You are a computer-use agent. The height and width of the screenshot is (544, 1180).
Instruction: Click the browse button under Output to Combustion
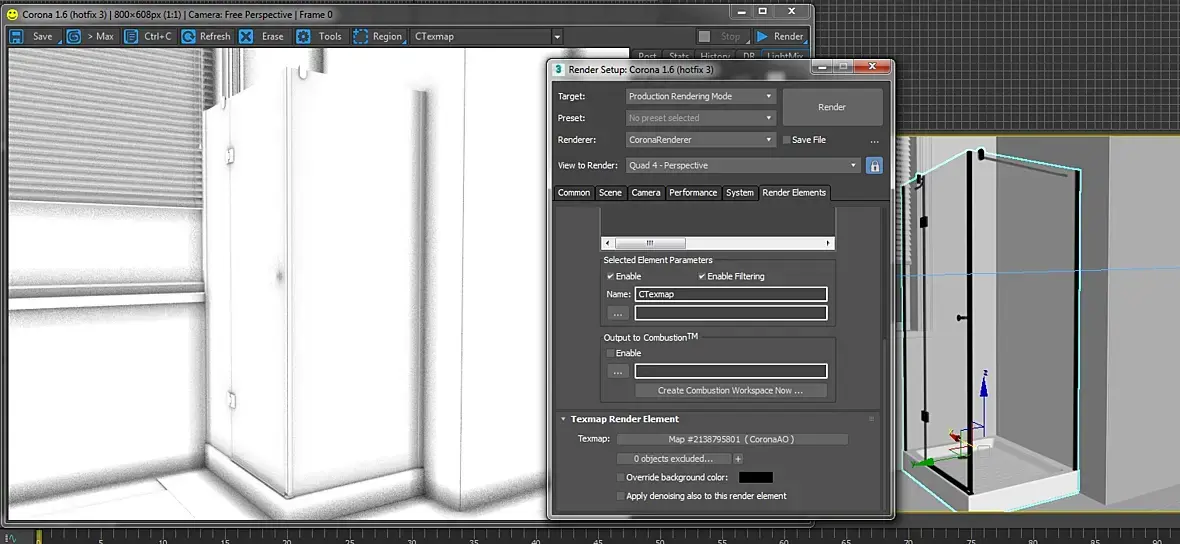(x=617, y=371)
